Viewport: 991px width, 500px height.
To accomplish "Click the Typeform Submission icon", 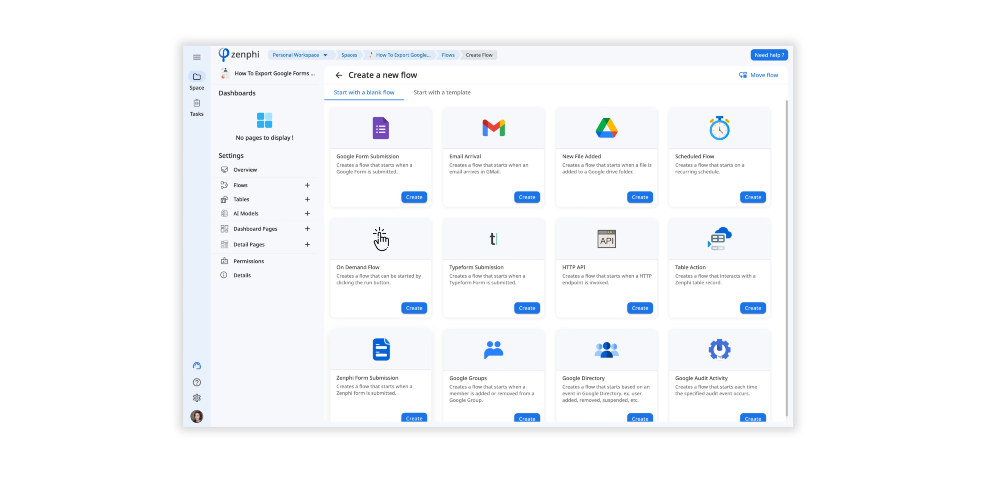I will click(494, 239).
